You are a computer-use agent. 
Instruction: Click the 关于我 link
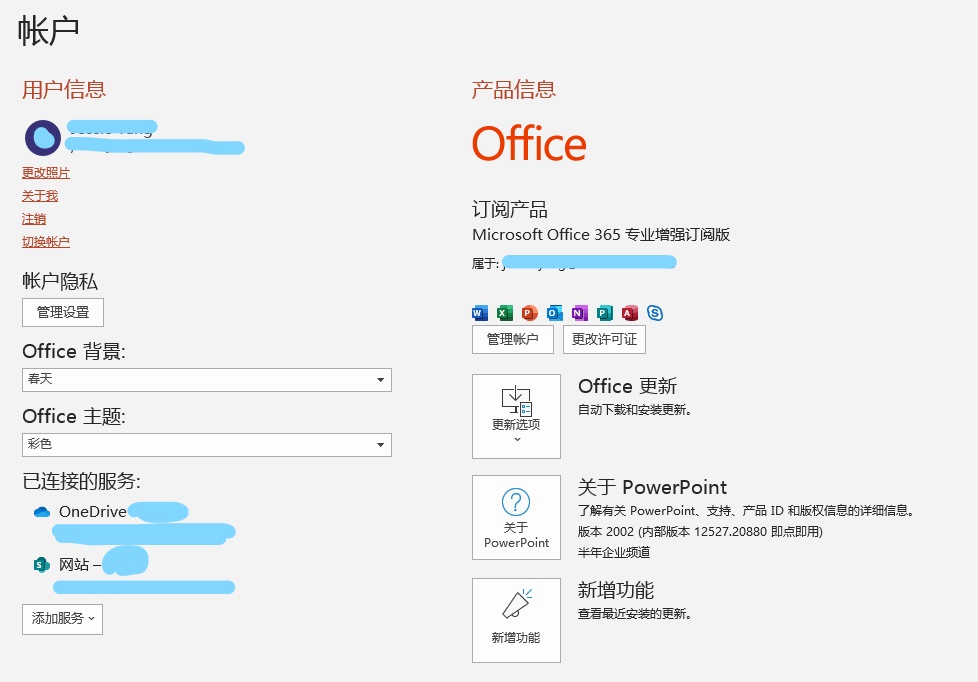[40, 196]
